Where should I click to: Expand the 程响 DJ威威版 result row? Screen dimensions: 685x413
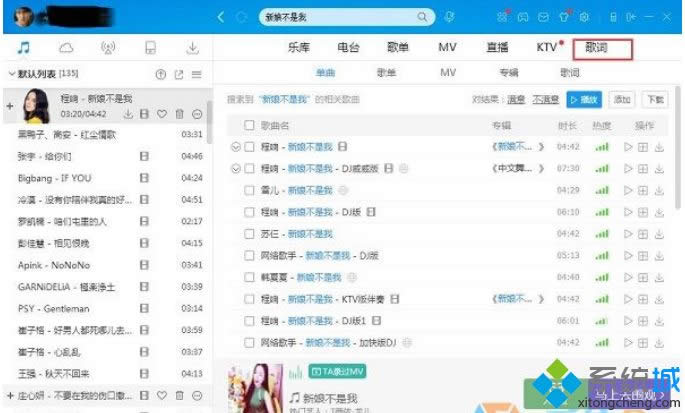[x=236, y=168]
